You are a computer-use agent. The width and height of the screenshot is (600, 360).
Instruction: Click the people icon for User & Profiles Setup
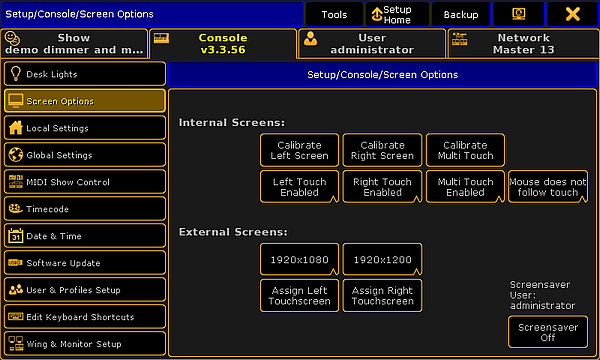(16, 290)
